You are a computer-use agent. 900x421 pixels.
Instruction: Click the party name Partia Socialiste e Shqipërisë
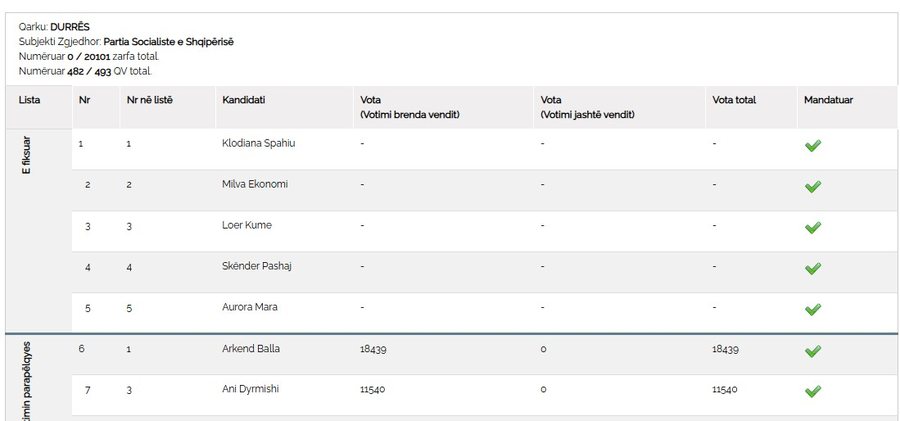click(x=169, y=42)
